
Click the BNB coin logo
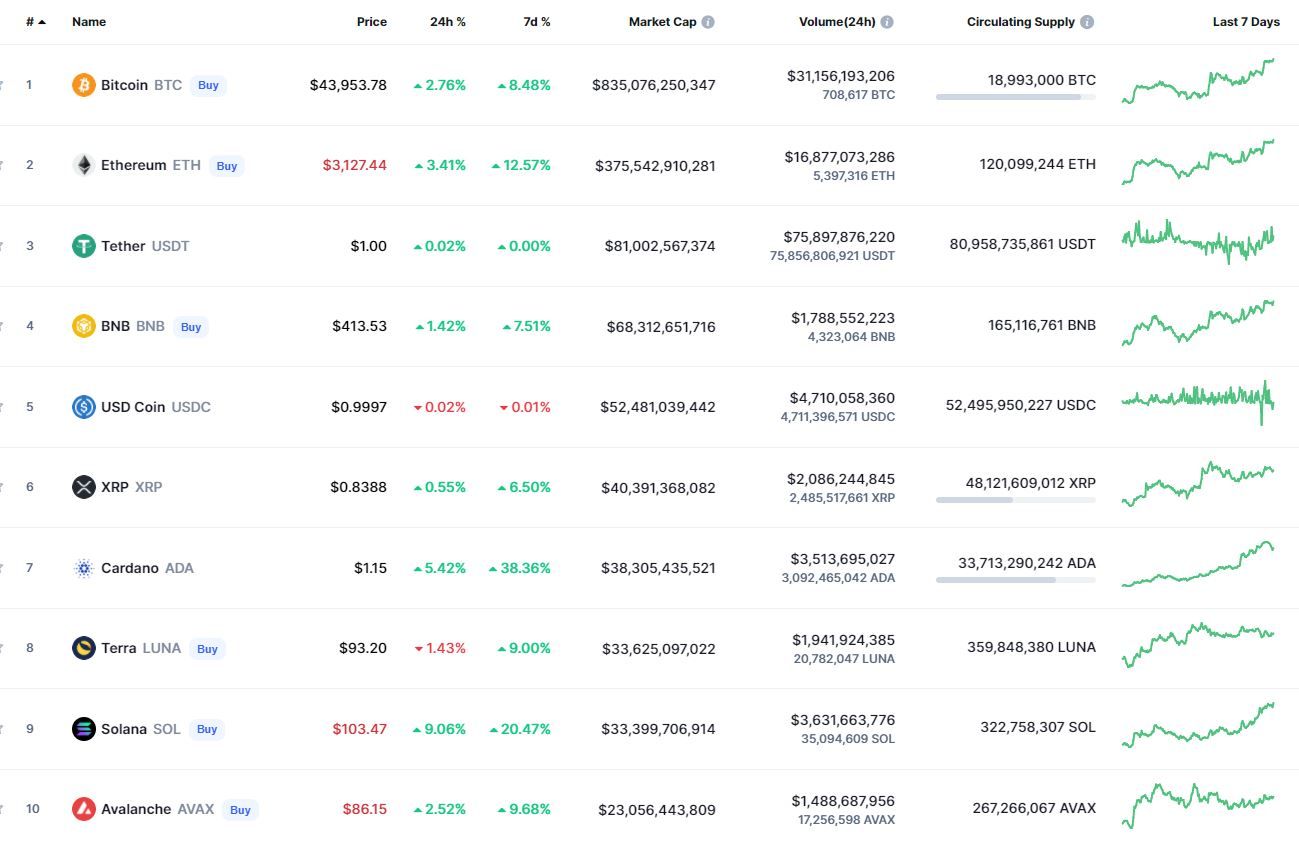tap(84, 326)
